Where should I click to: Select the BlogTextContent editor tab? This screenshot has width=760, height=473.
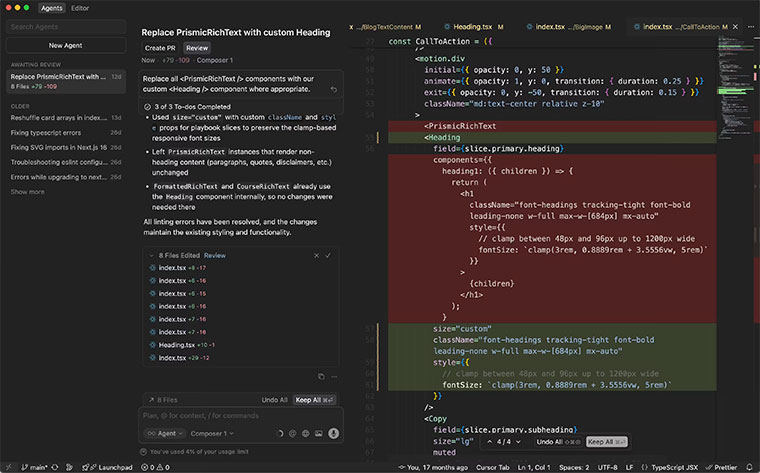point(385,27)
